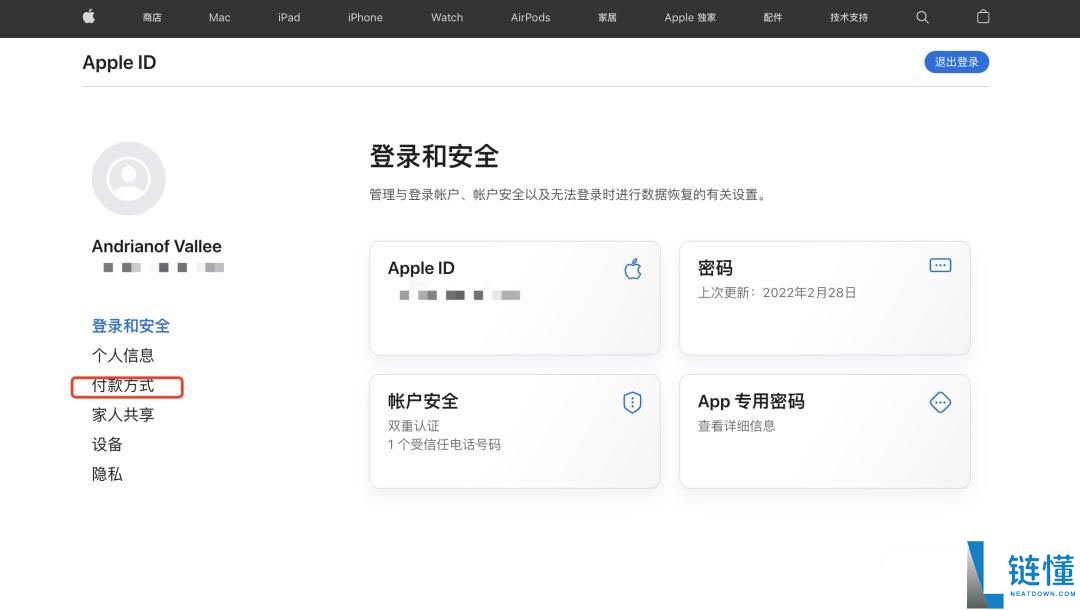Click the profile avatar picture
The width and height of the screenshot is (1080, 610).
tap(128, 177)
